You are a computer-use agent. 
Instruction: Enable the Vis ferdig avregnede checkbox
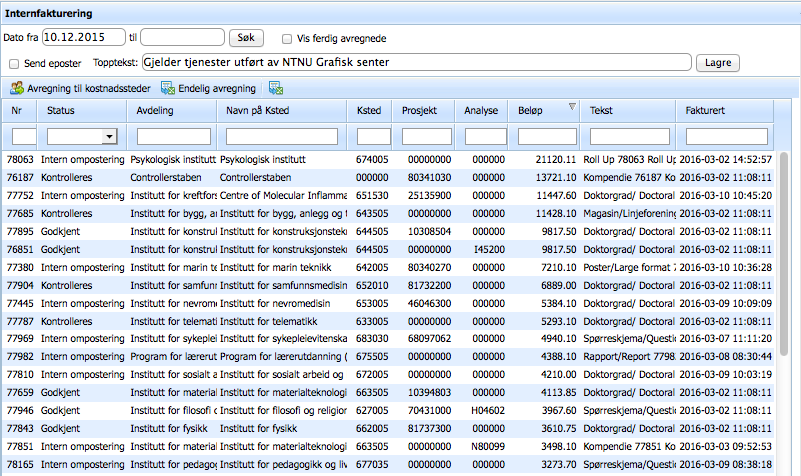(288, 39)
